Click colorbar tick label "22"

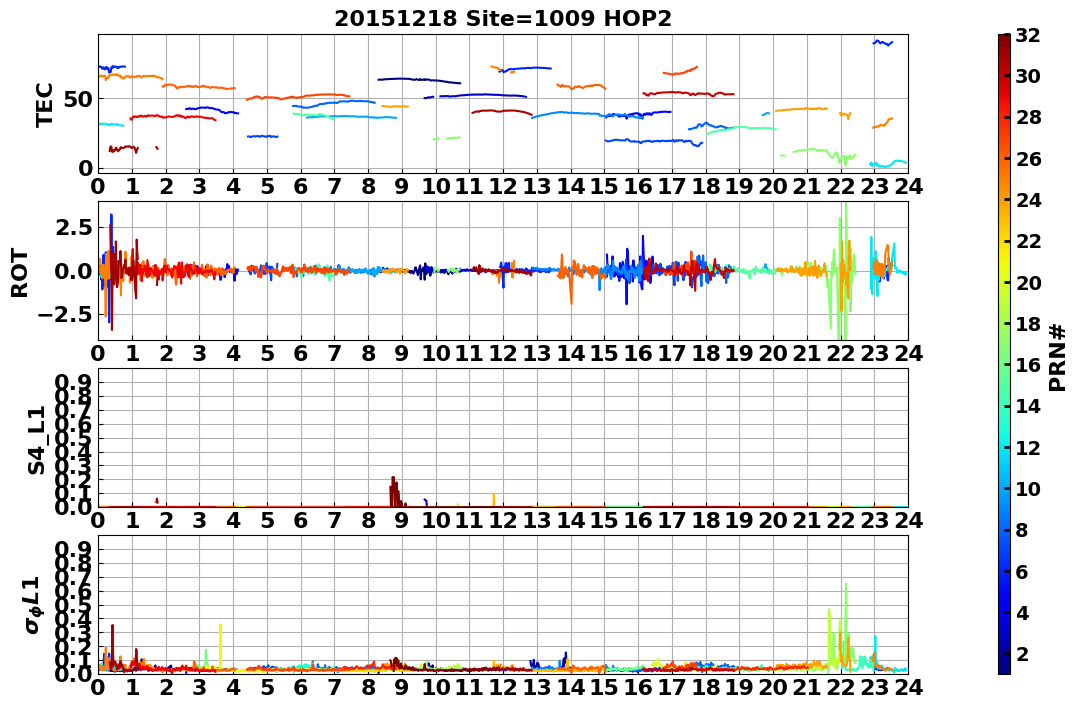pos(1028,241)
